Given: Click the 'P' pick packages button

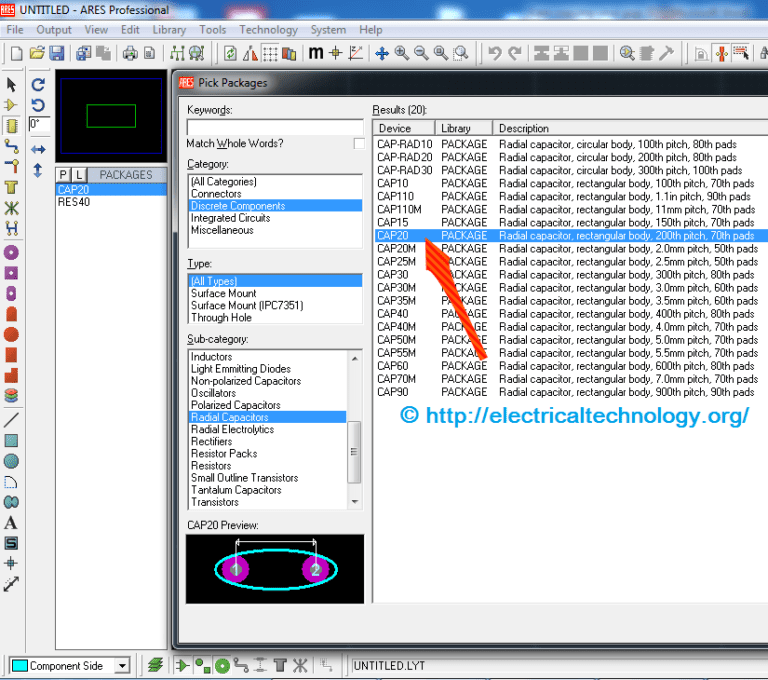Looking at the screenshot, I should (64, 175).
